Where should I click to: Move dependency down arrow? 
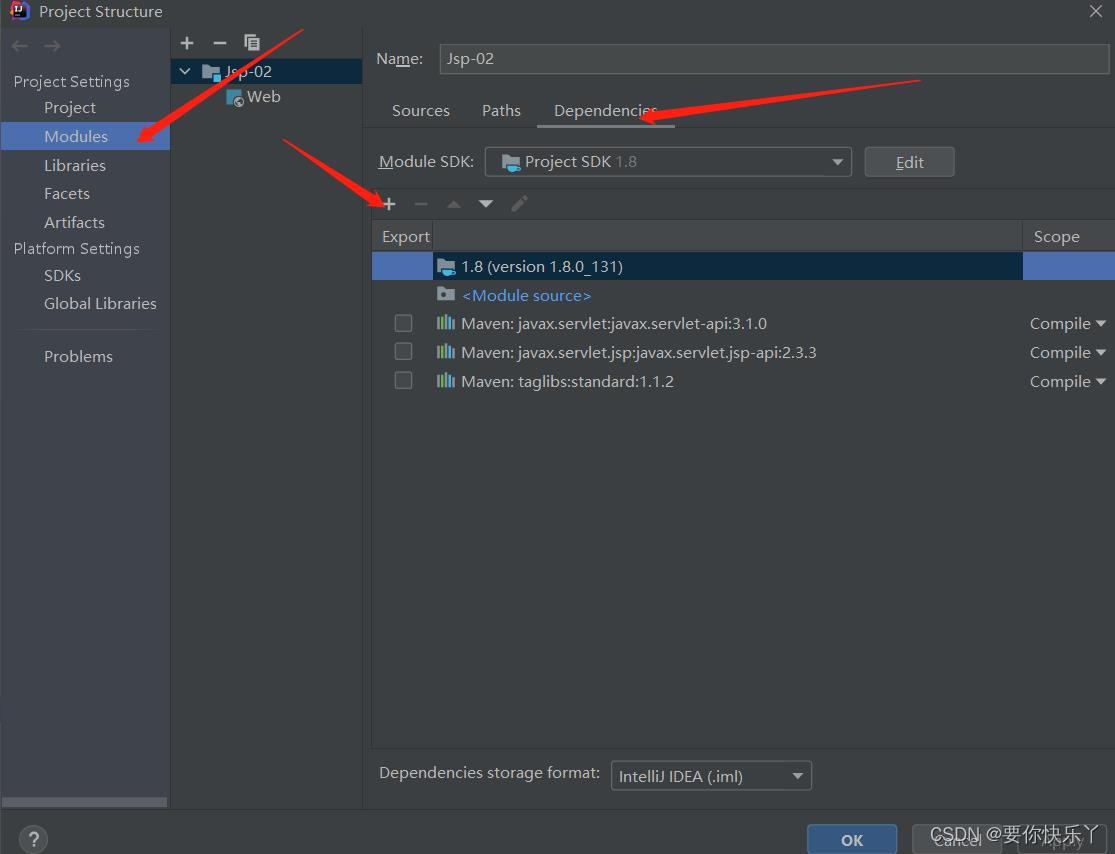point(486,205)
